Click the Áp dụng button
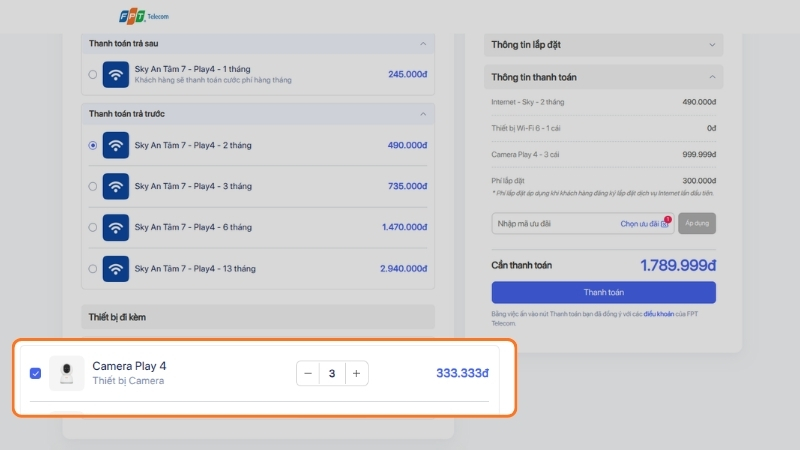The image size is (800, 450). (x=697, y=223)
